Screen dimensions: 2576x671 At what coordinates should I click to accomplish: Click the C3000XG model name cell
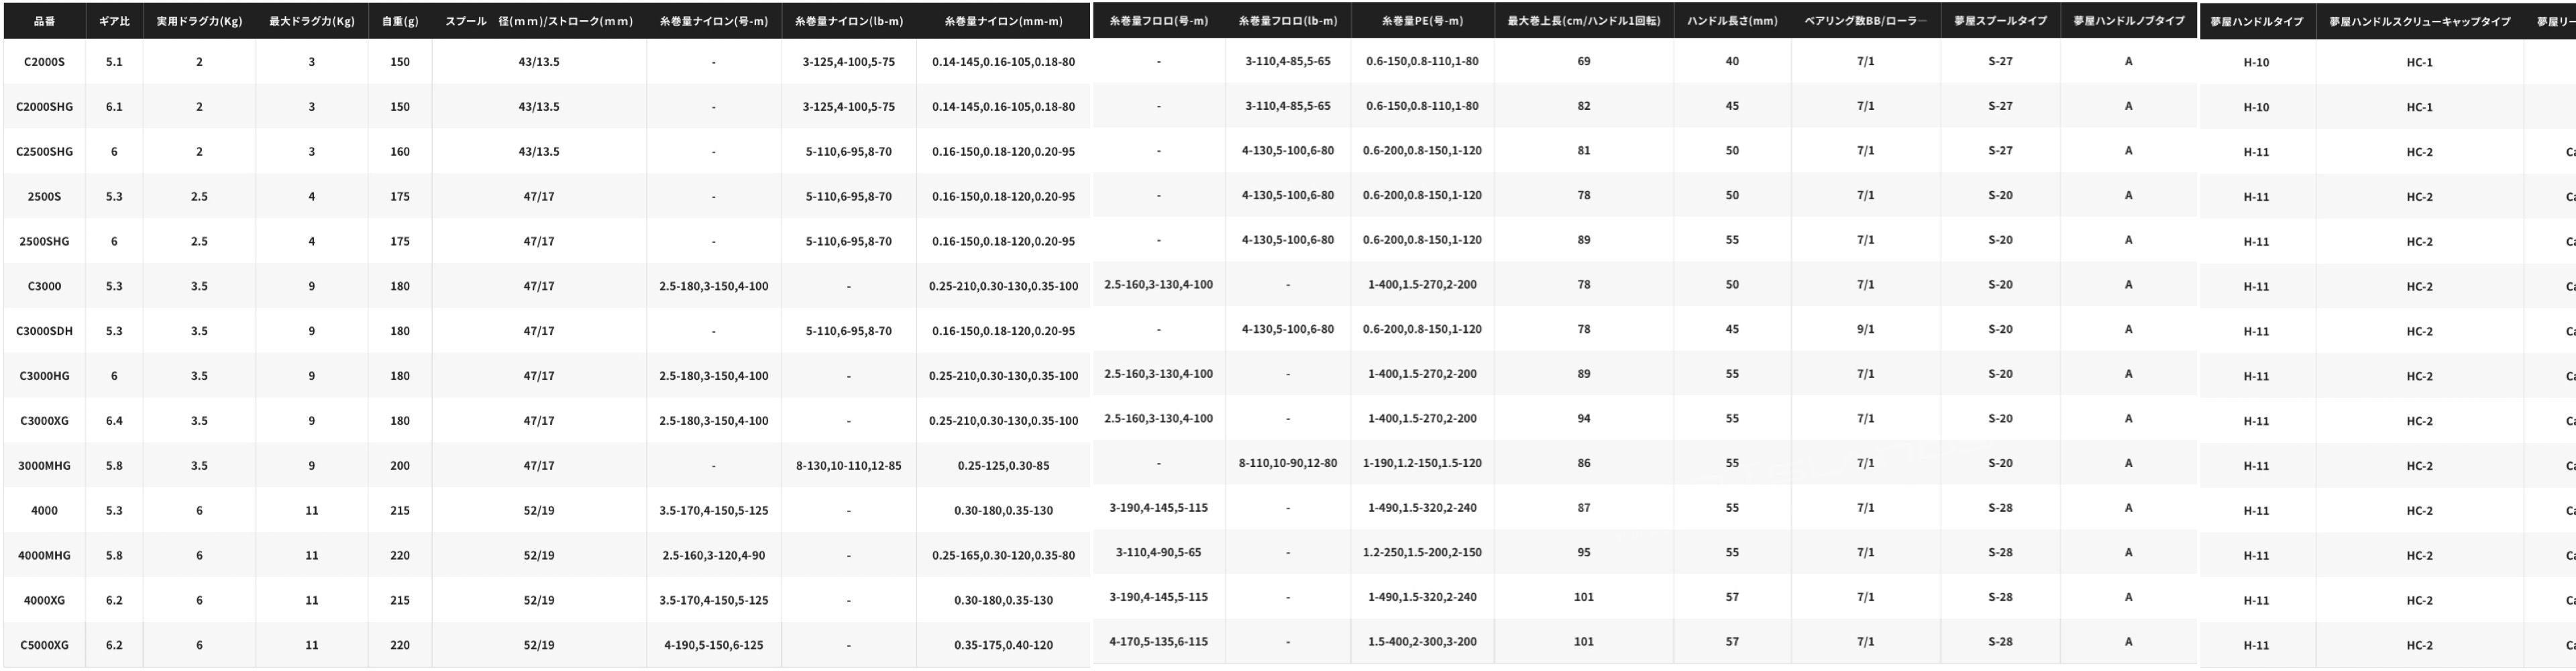click(44, 421)
